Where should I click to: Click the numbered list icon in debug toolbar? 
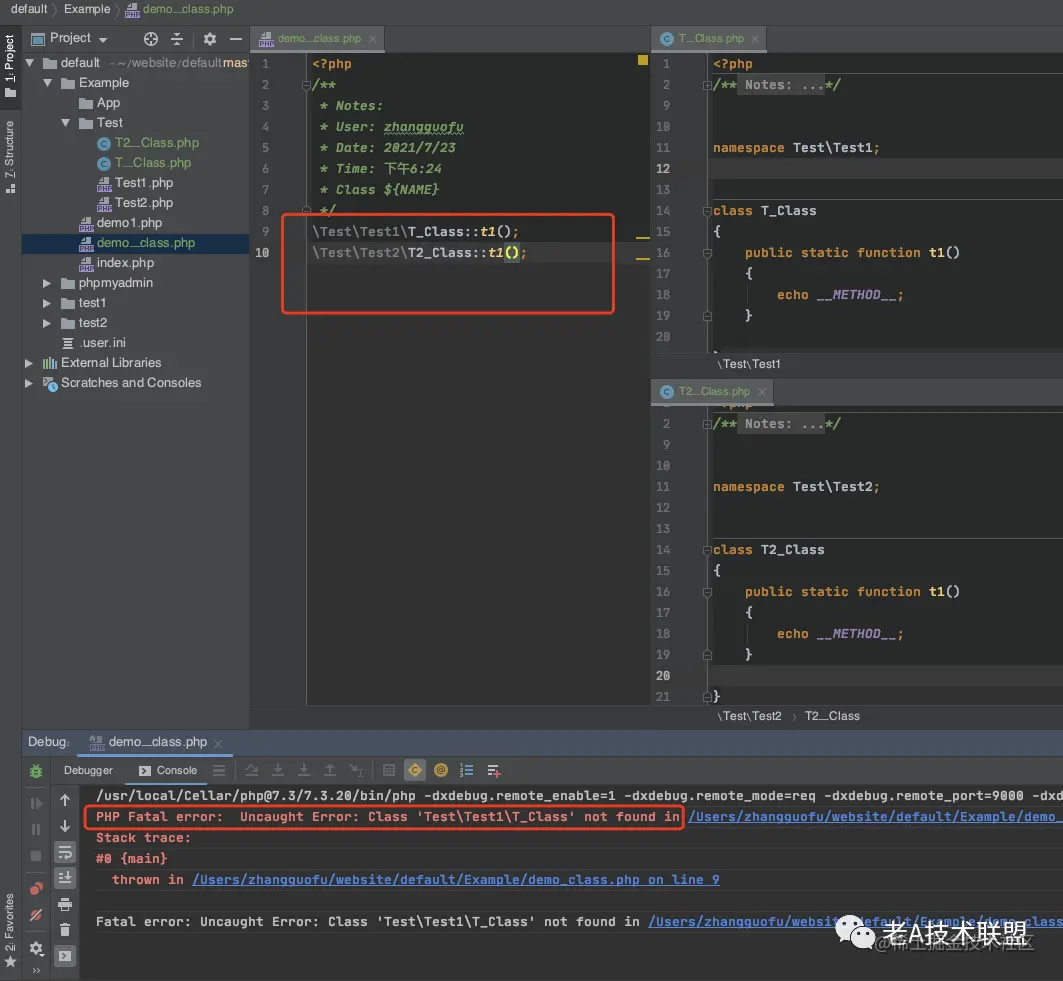(x=466, y=770)
